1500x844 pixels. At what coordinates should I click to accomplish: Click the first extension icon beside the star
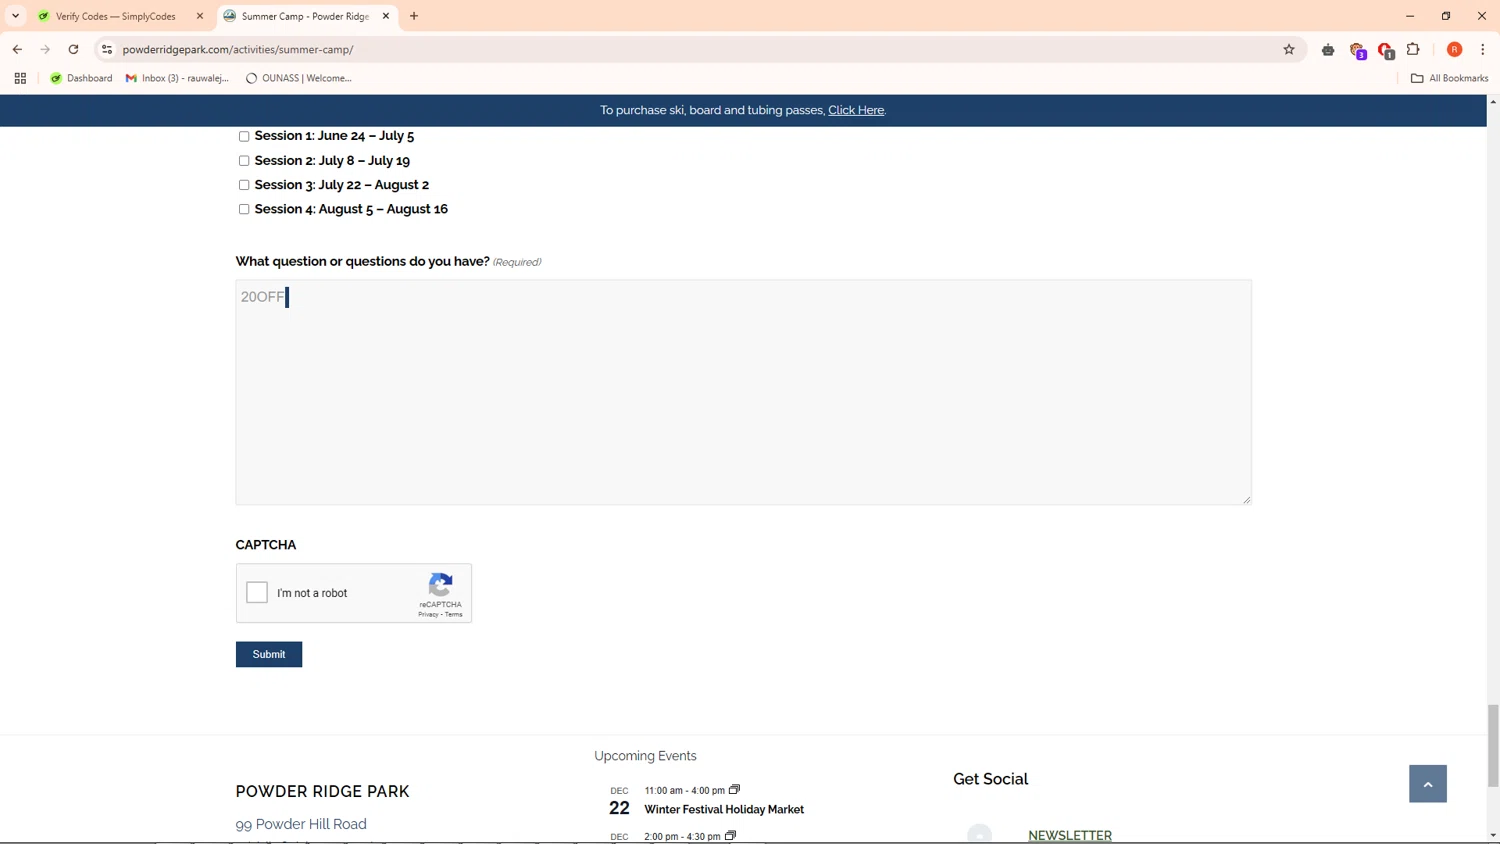click(1328, 49)
